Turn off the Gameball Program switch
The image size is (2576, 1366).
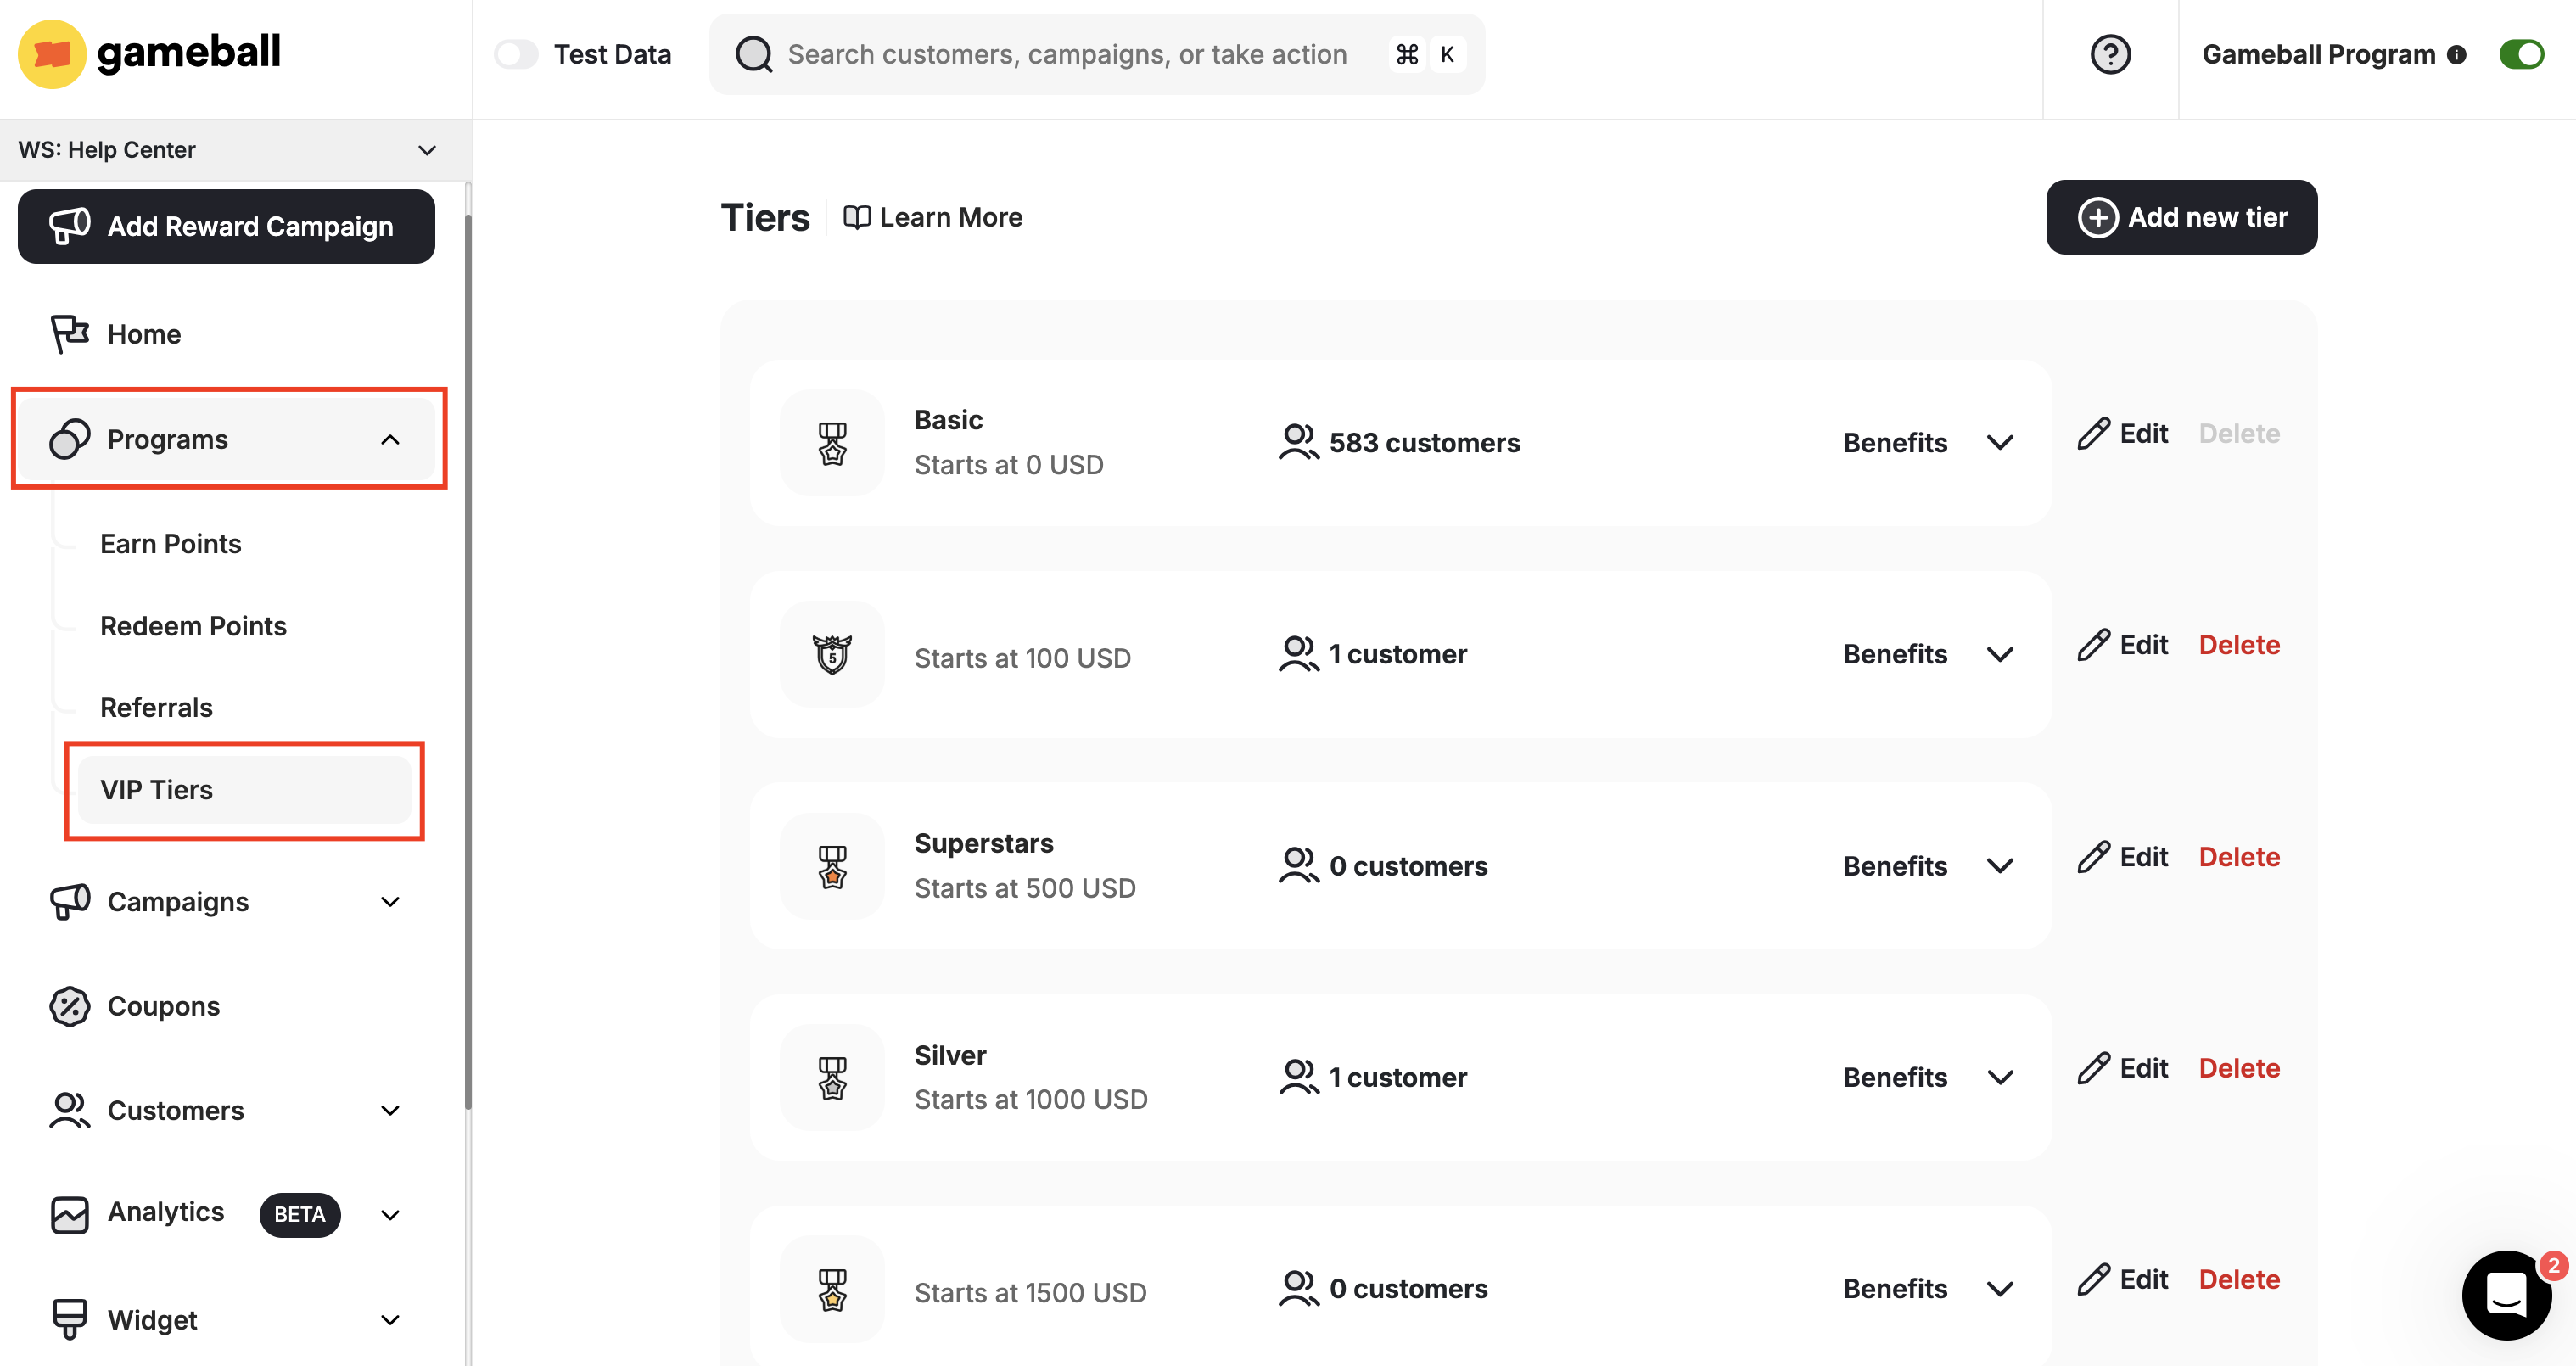pos(2520,54)
